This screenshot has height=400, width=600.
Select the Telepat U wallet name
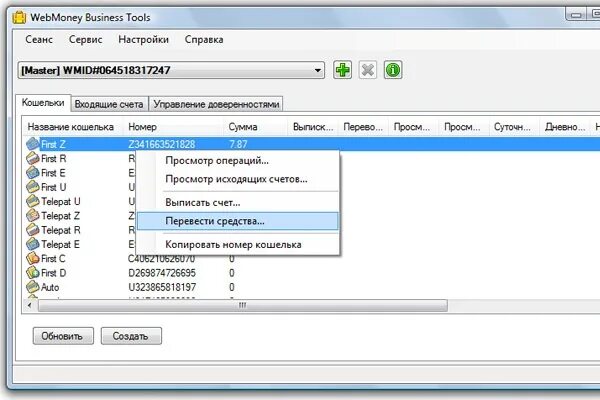coord(61,201)
